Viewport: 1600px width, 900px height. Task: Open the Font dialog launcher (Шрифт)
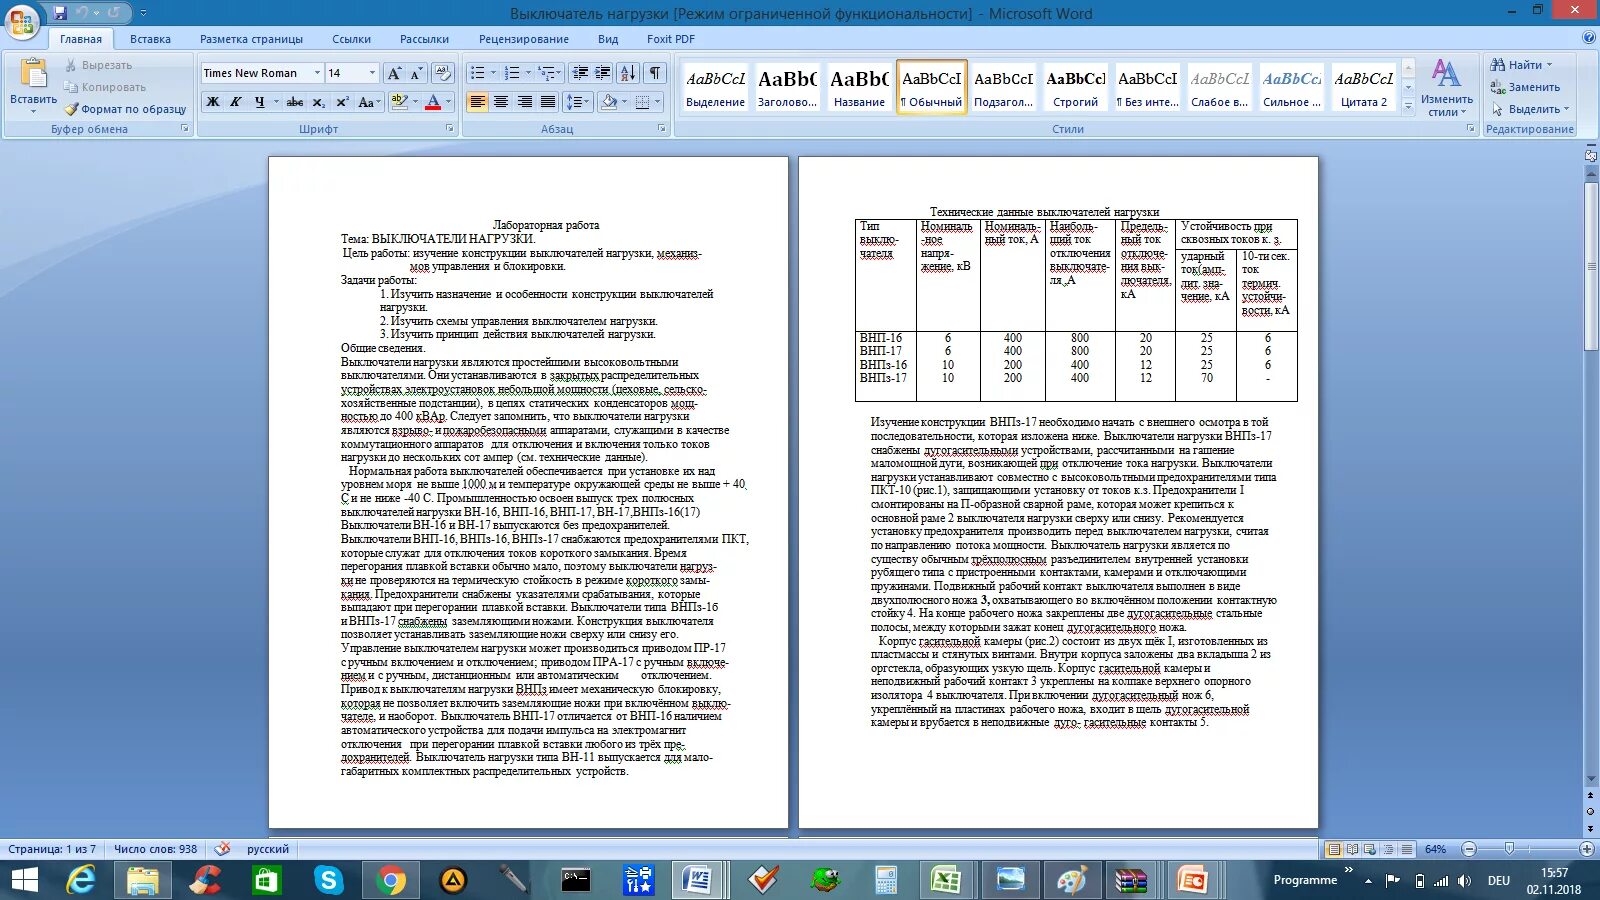click(x=449, y=129)
